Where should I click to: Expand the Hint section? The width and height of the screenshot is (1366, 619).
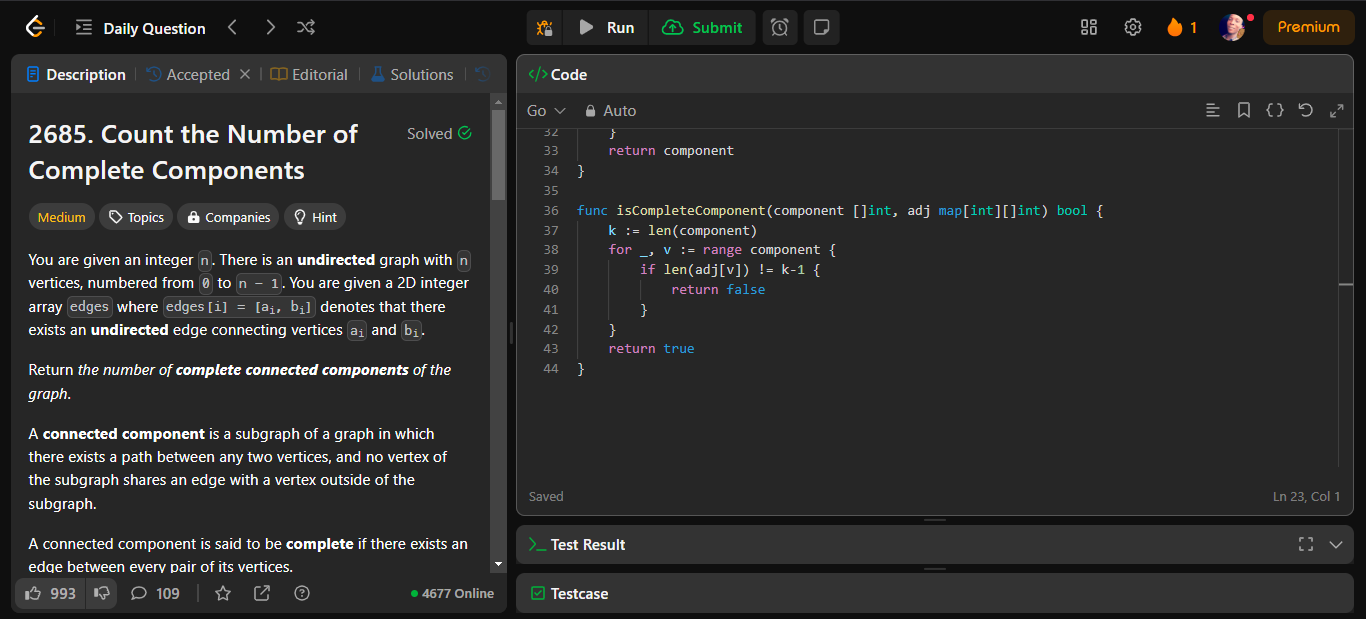pos(315,217)
